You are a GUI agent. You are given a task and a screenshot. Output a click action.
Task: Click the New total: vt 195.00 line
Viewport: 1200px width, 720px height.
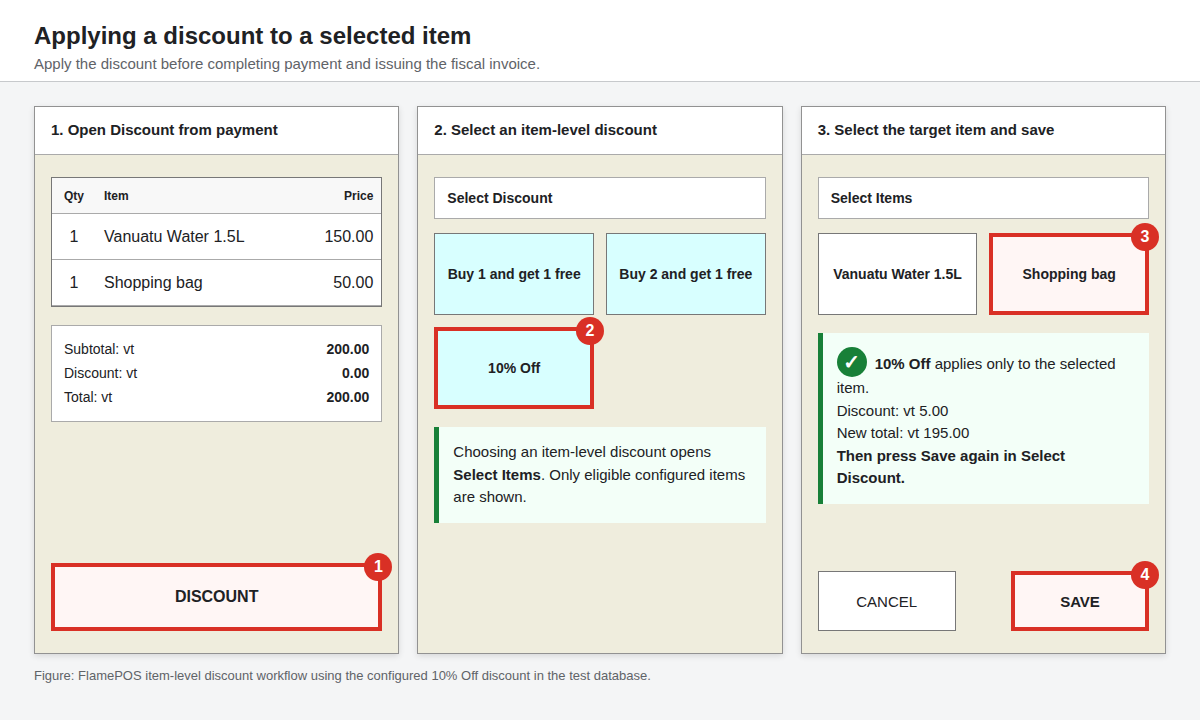coord(903,433)
